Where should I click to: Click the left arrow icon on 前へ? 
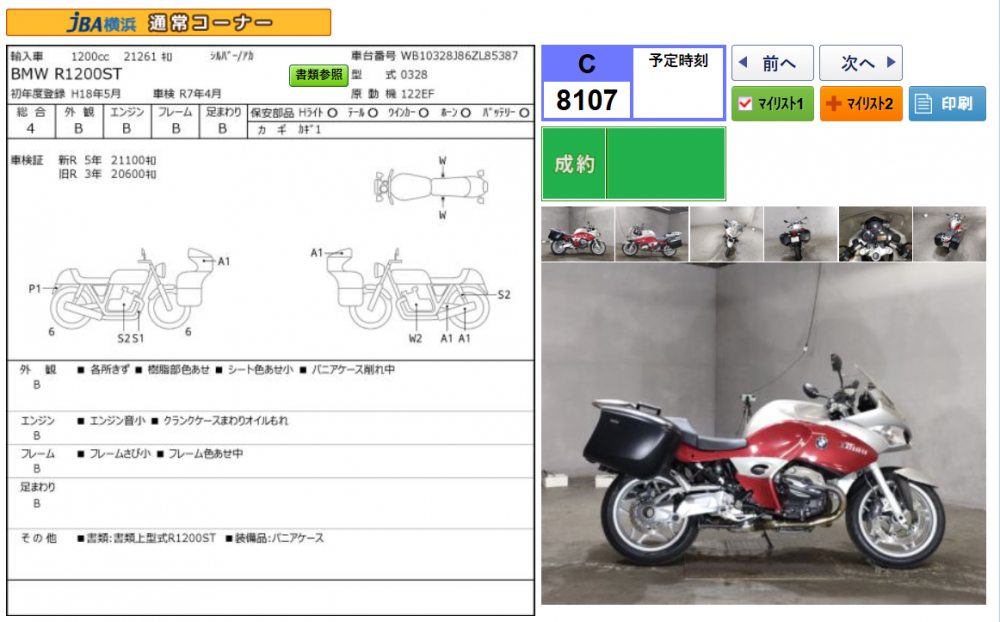(742, 63)
